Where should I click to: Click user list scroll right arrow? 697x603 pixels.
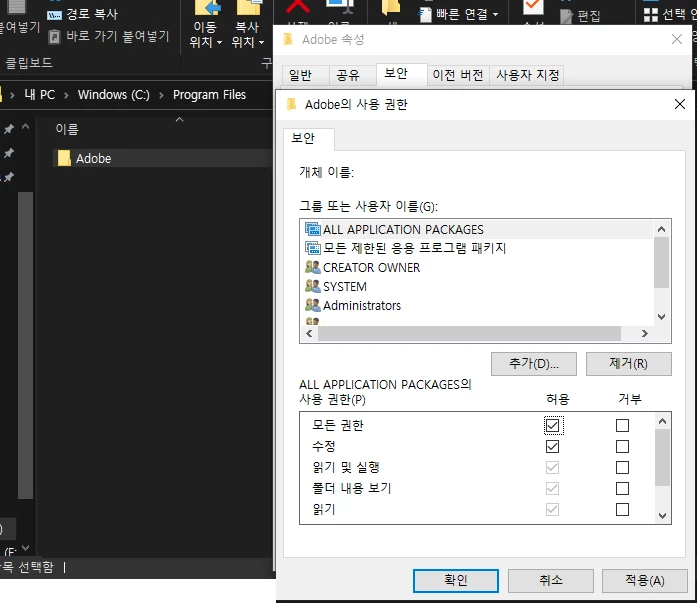[645, 333]
